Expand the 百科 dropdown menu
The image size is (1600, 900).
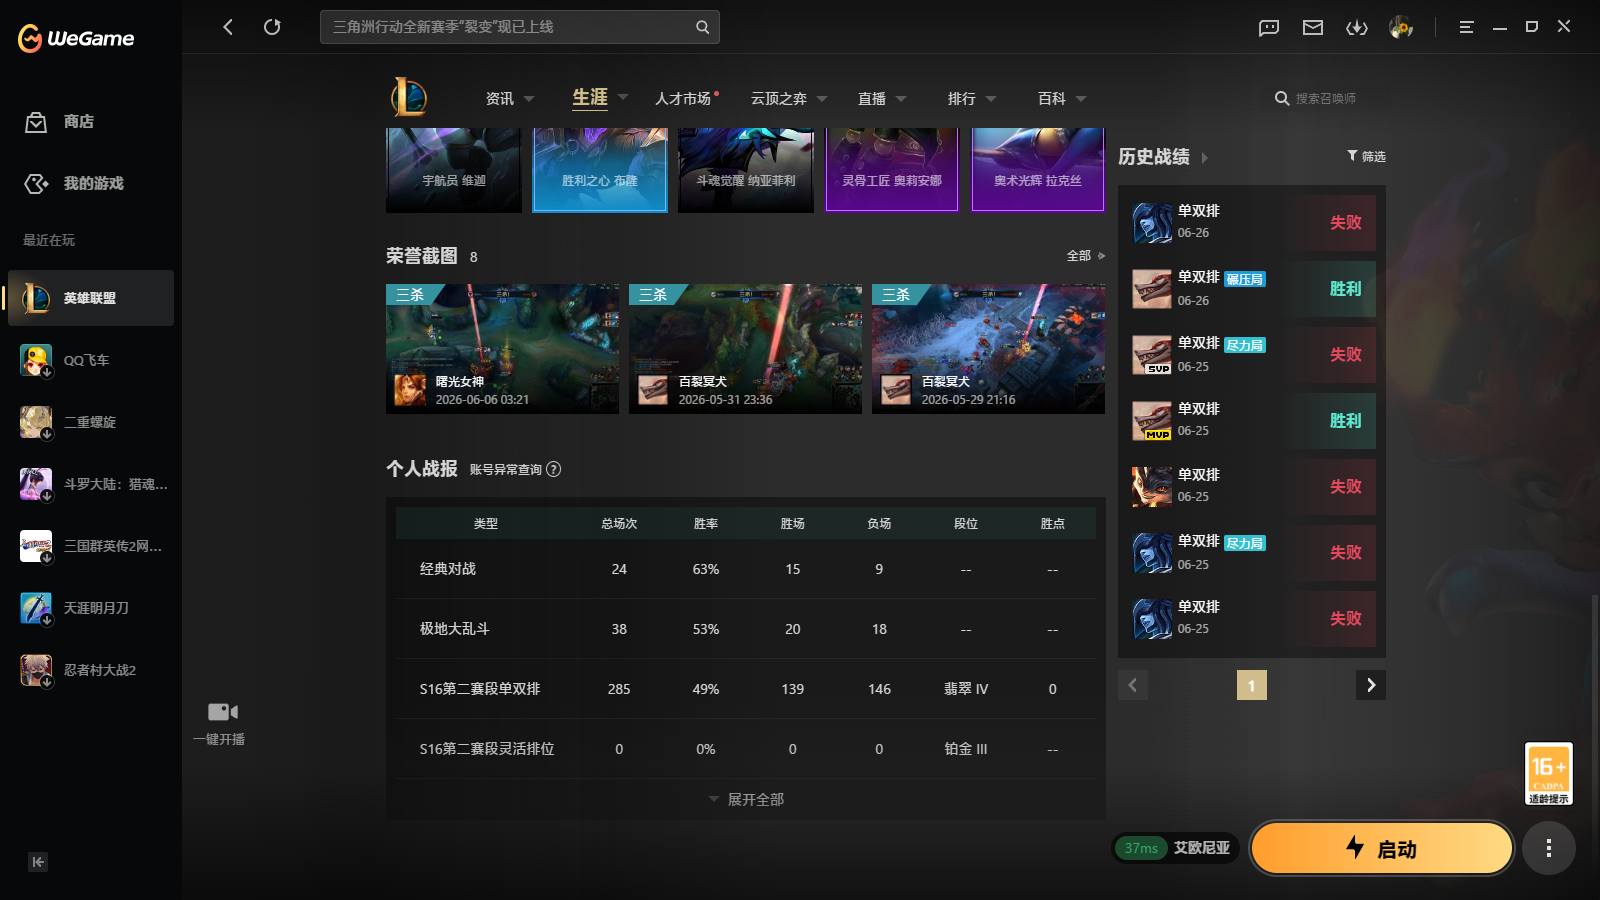[x=1081, y=99]
